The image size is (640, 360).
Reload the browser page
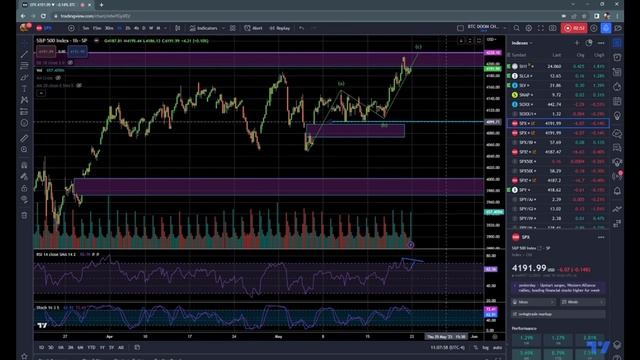(43, 16)
